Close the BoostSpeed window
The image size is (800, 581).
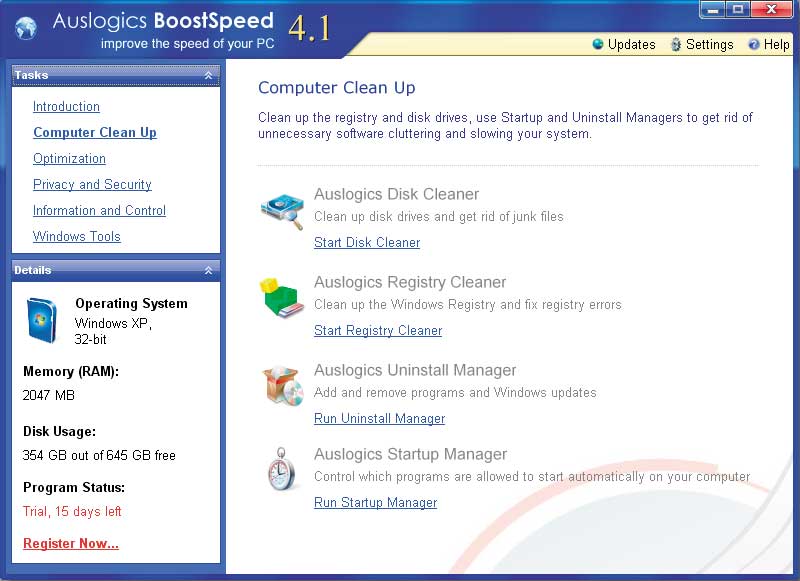(x=772, y=9)
